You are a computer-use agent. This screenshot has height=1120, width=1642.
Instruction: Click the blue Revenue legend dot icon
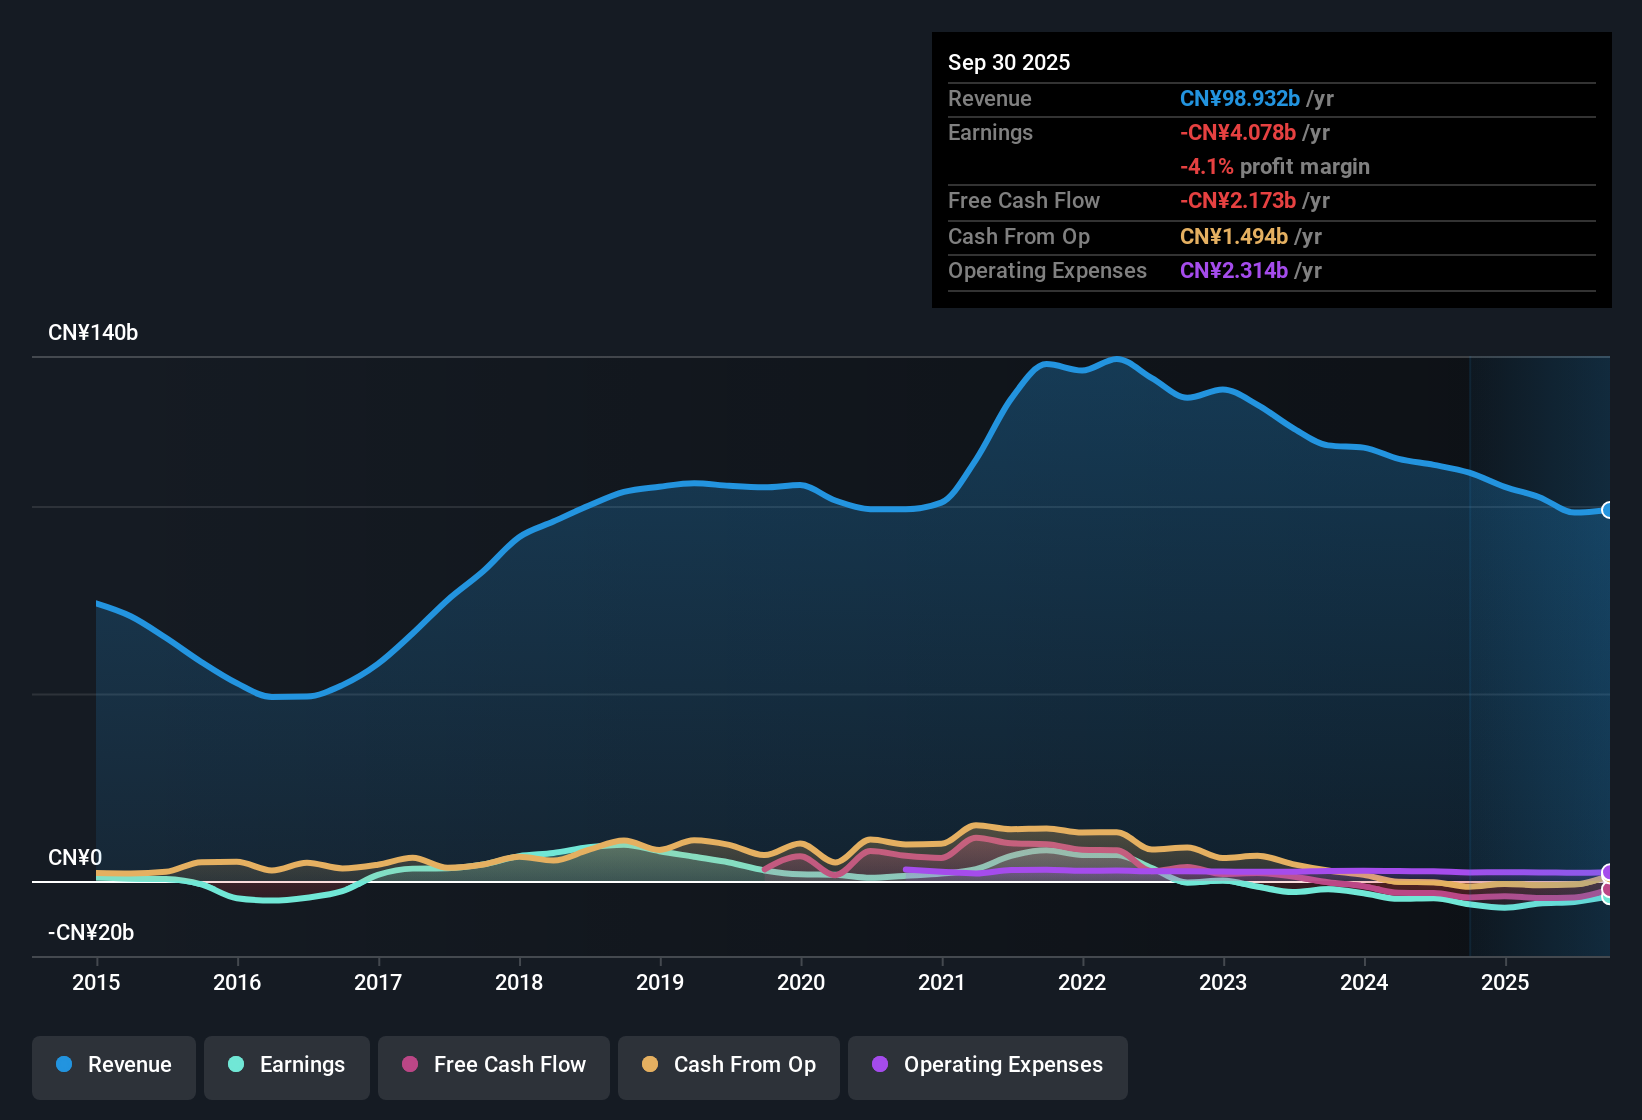coord(63,1065)
